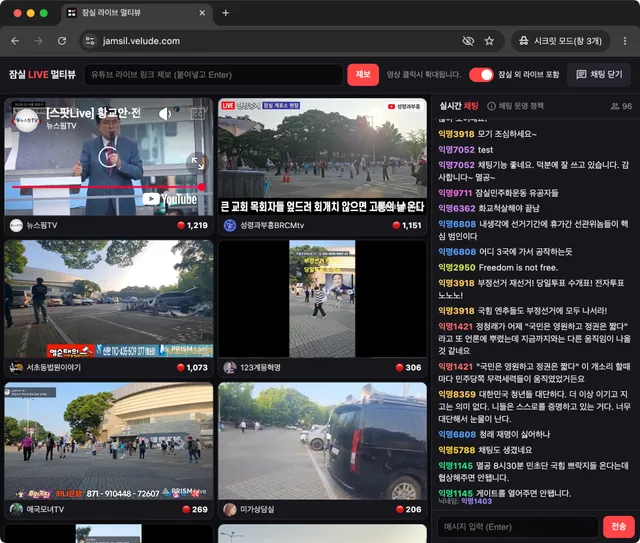Viewport: 640px width, 543px height.
Task: Toggle 잠실 외 라이브 포함 switch
Action: click(481, 75)
